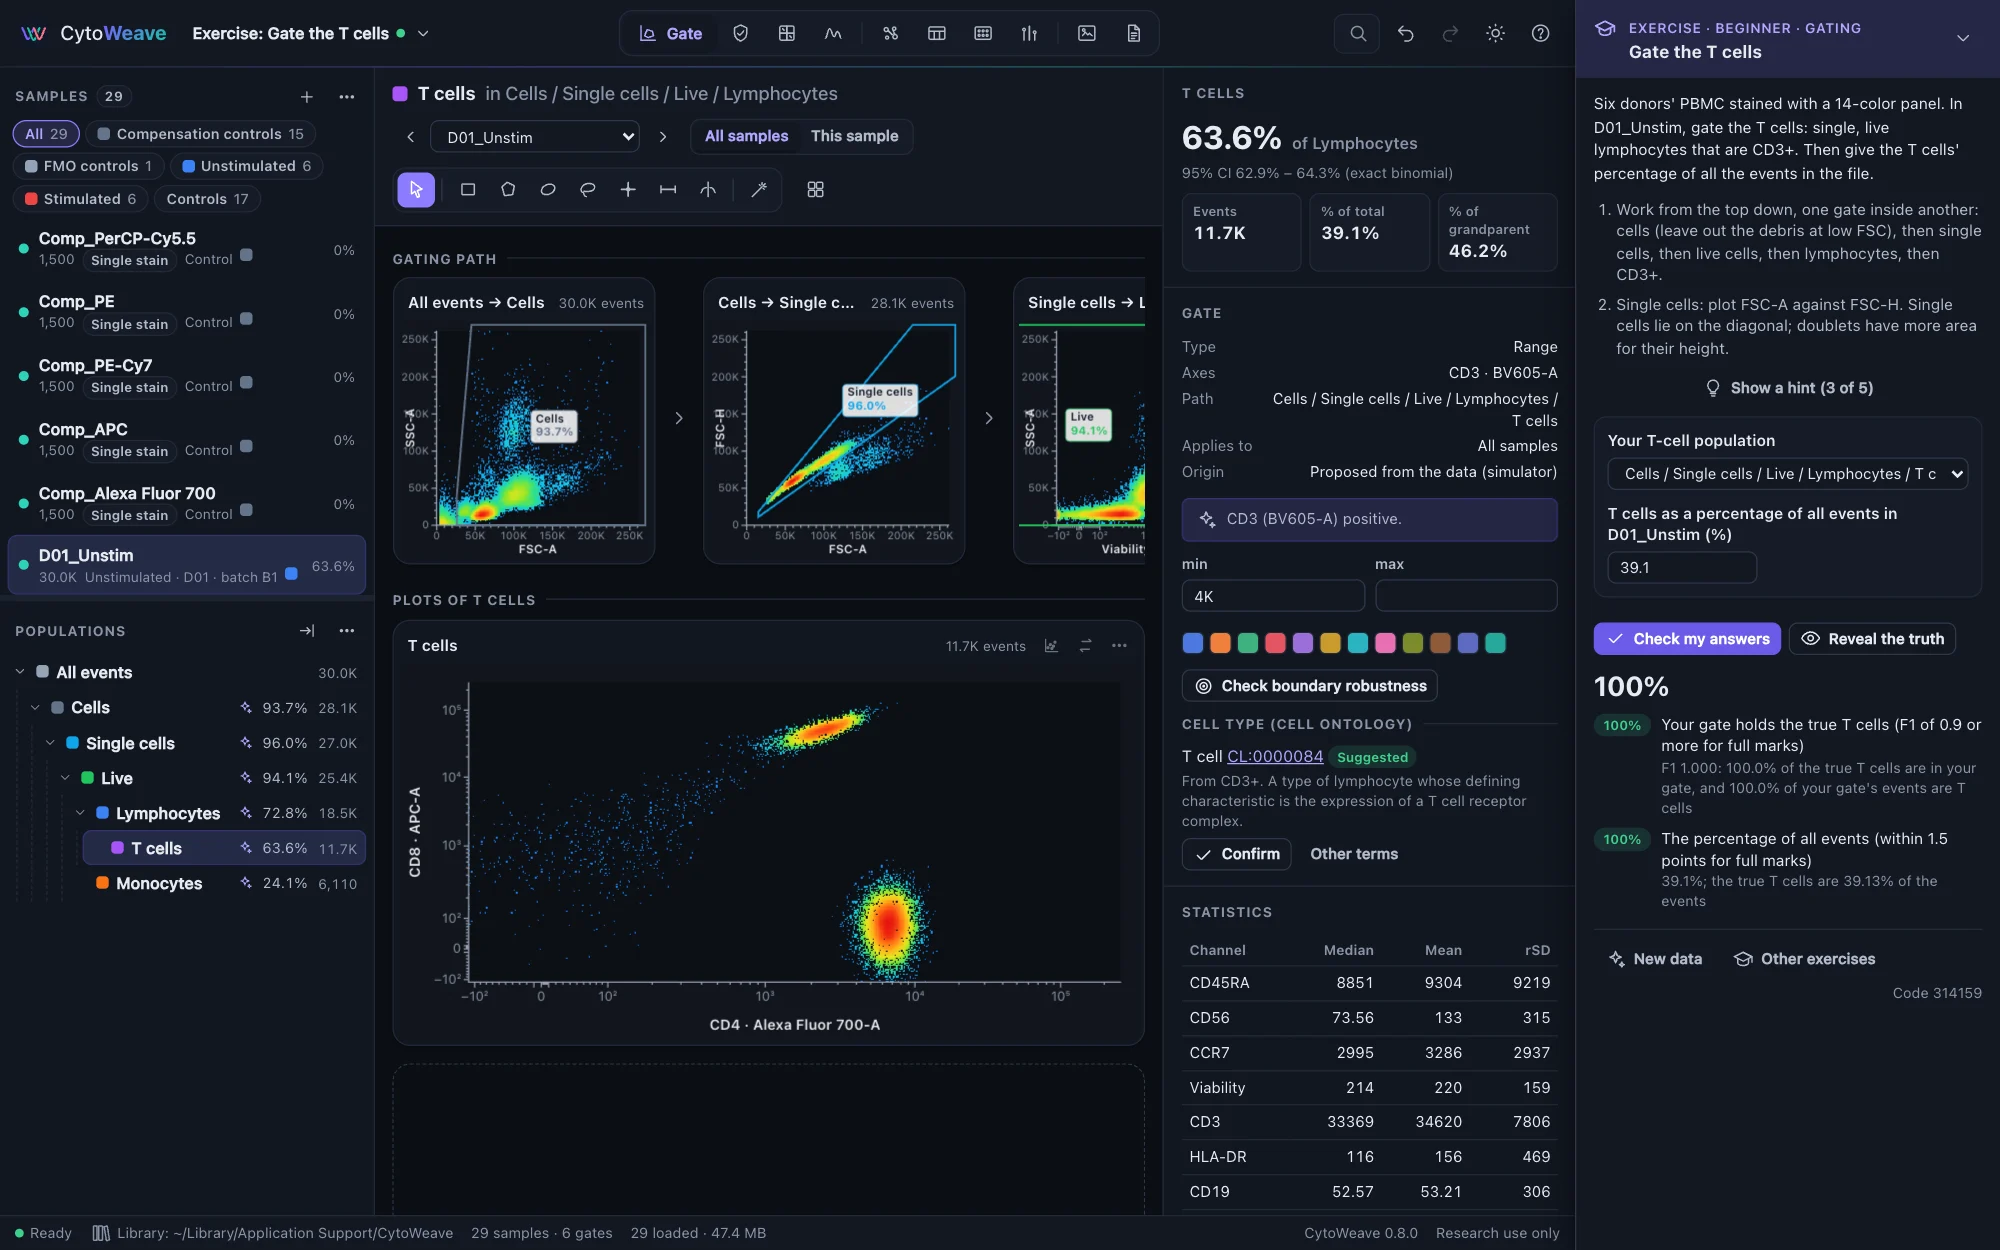Toggle the Stimulated 6 sample filter
The width and height of the screenshot is (2000, 1250).
80,199
